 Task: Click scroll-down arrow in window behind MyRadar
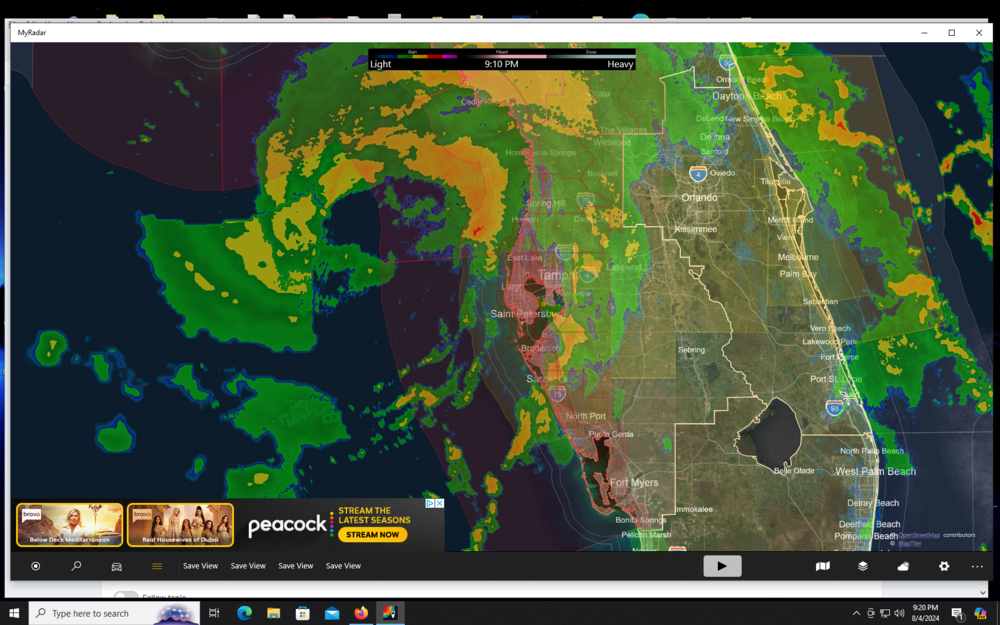pyautogui.click(x=983, y=592)
